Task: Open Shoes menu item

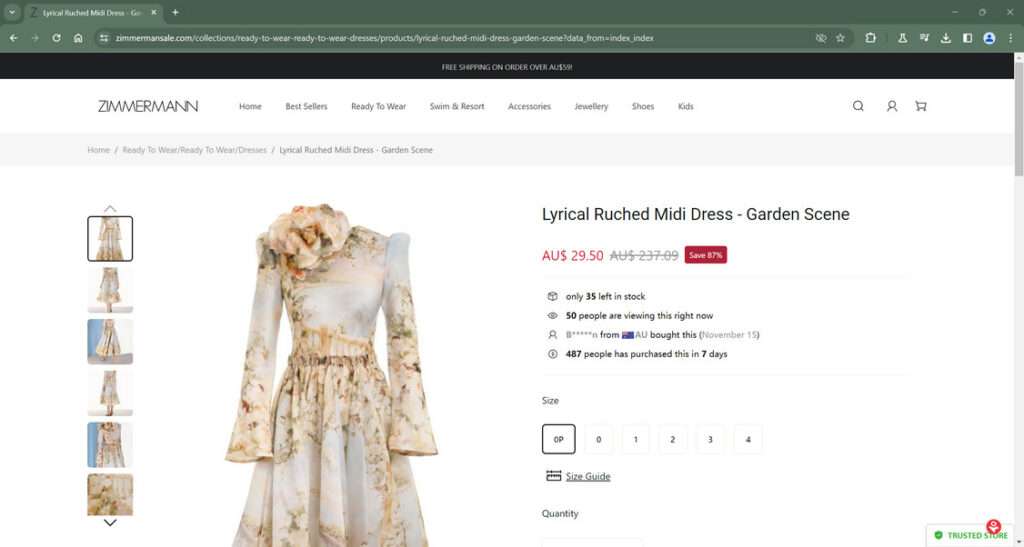Action: [x=643, y=106]
